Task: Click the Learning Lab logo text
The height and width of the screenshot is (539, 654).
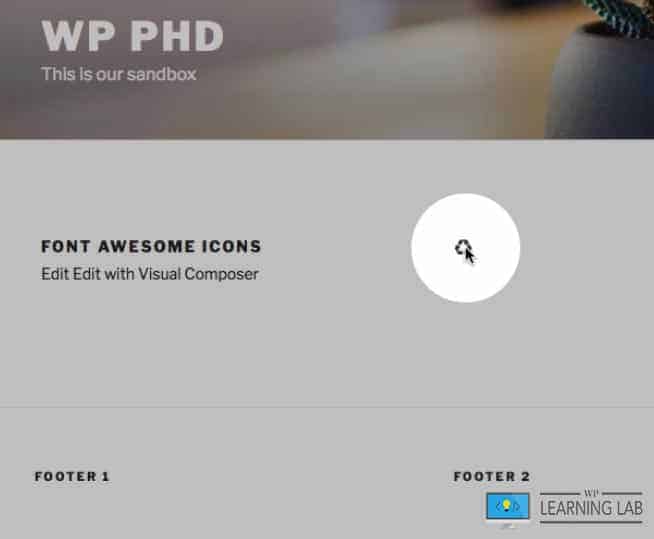Action: [591, 508]
